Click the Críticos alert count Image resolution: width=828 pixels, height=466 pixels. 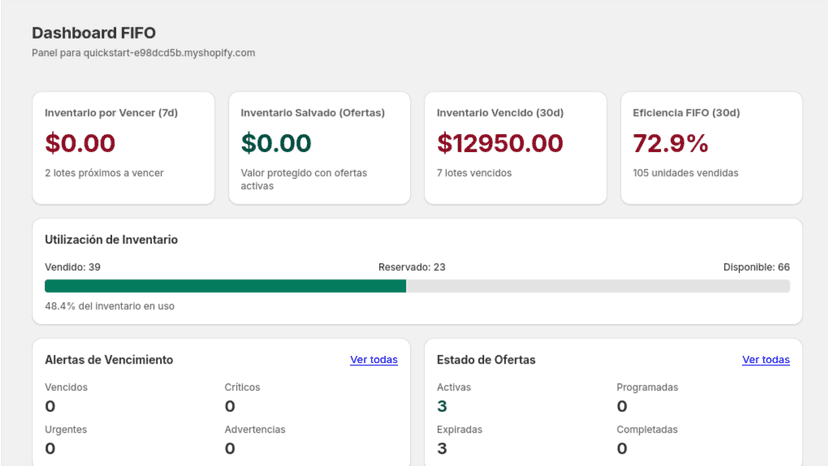[230, 406]
